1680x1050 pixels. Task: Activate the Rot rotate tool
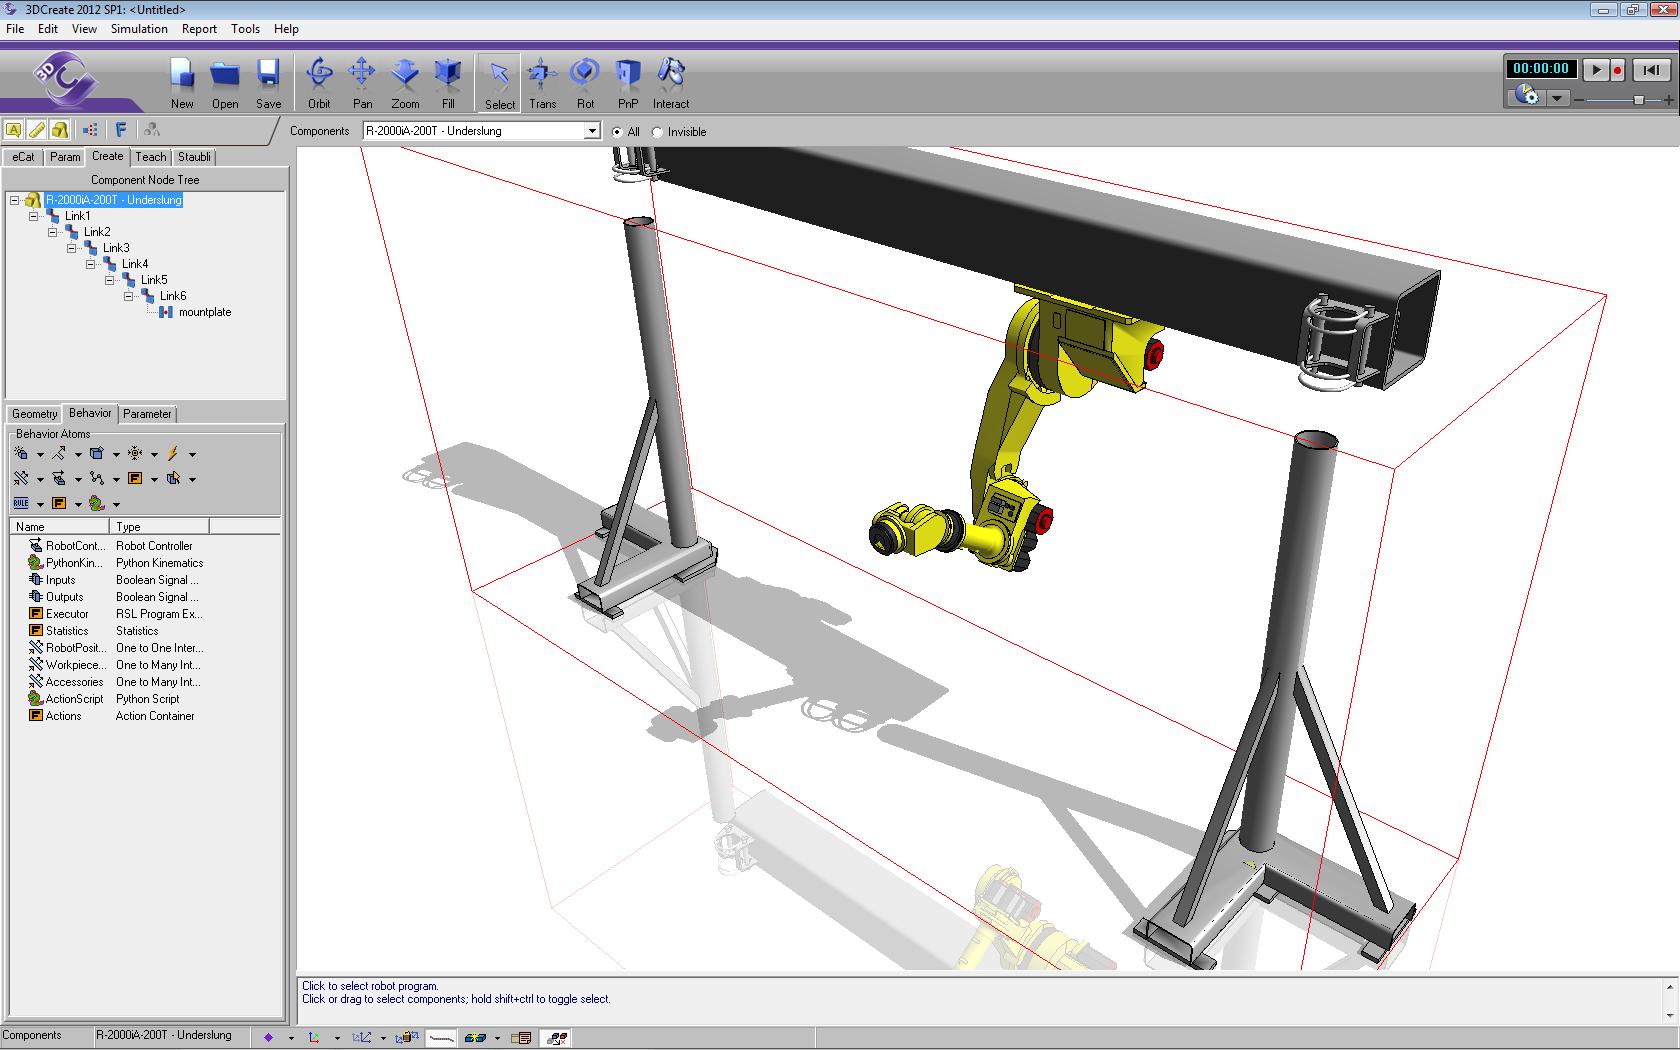tap(585, 81)
